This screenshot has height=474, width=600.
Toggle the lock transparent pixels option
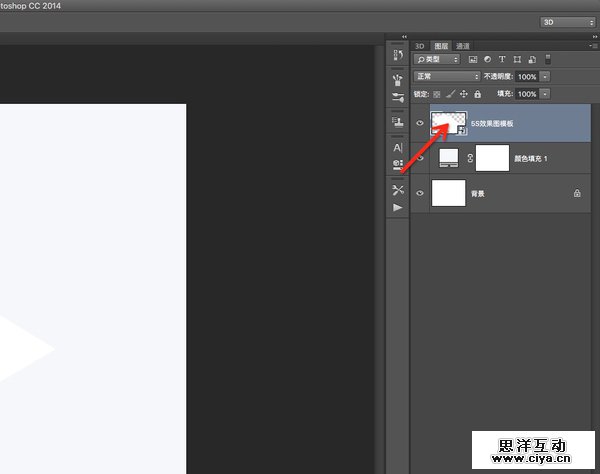click(x=438, y=94)
